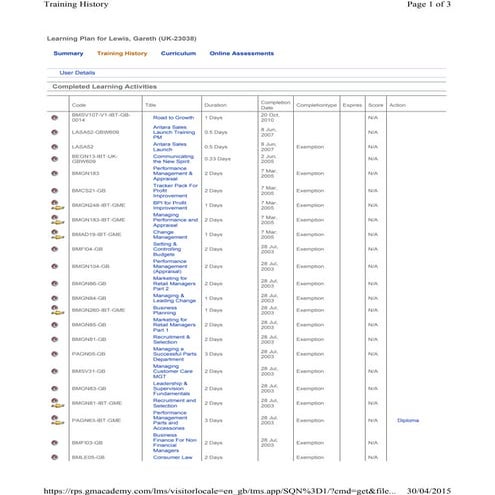
Task: Click instructor icon for Business Planning row
Action: tap(57, 310)
